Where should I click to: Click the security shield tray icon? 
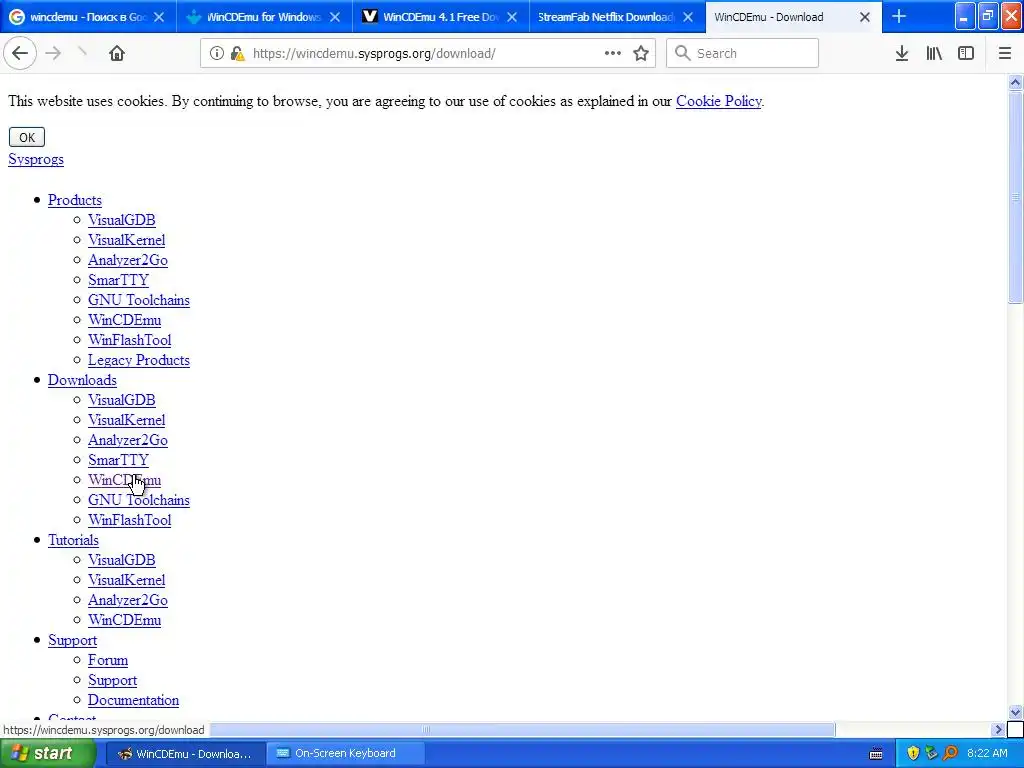[x=913, y=753]
